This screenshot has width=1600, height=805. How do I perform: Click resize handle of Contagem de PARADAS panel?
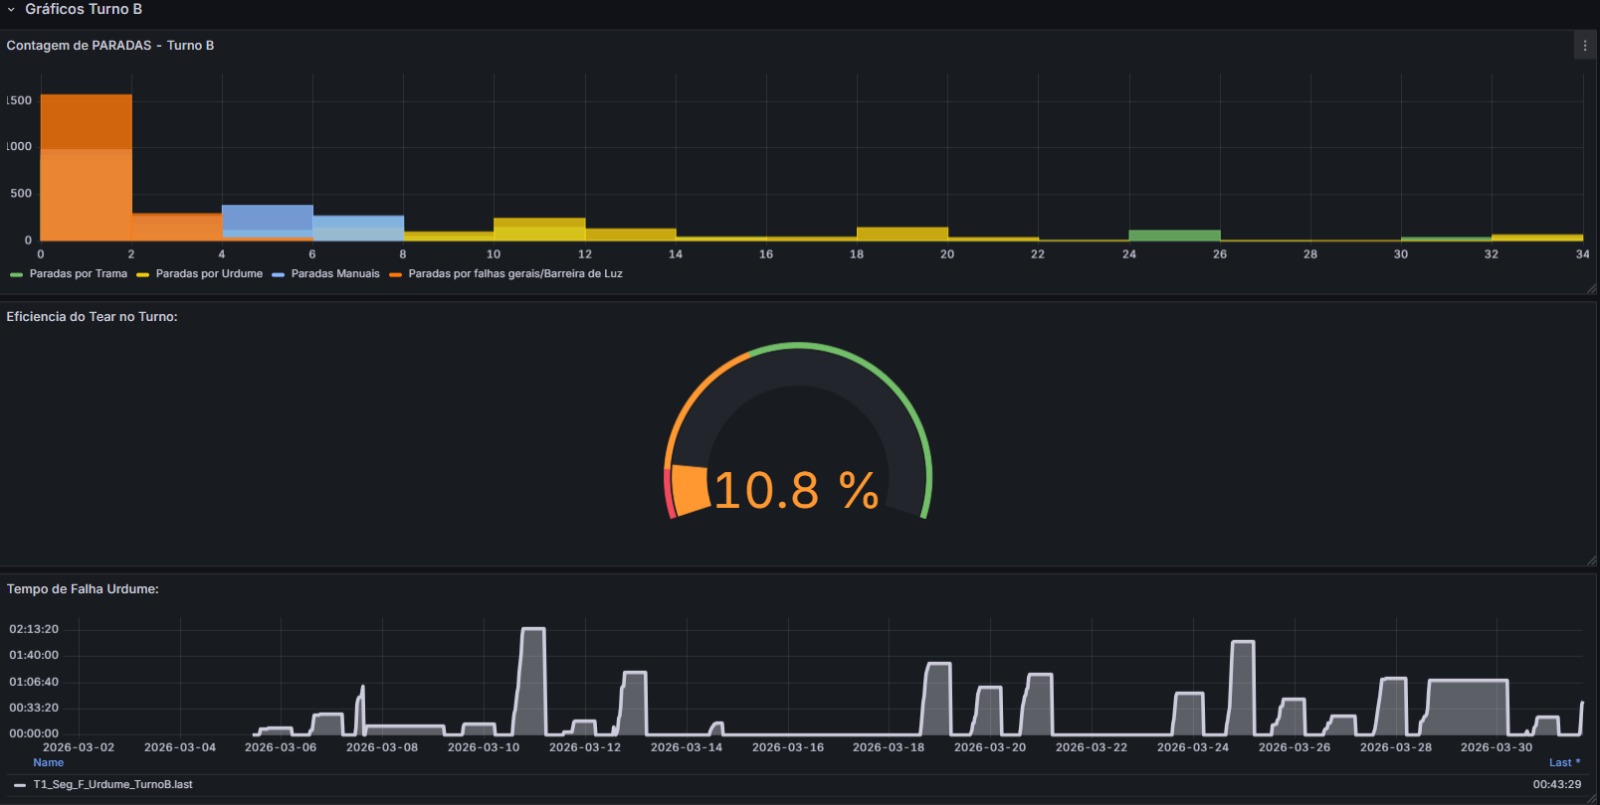pos(1591,289)
